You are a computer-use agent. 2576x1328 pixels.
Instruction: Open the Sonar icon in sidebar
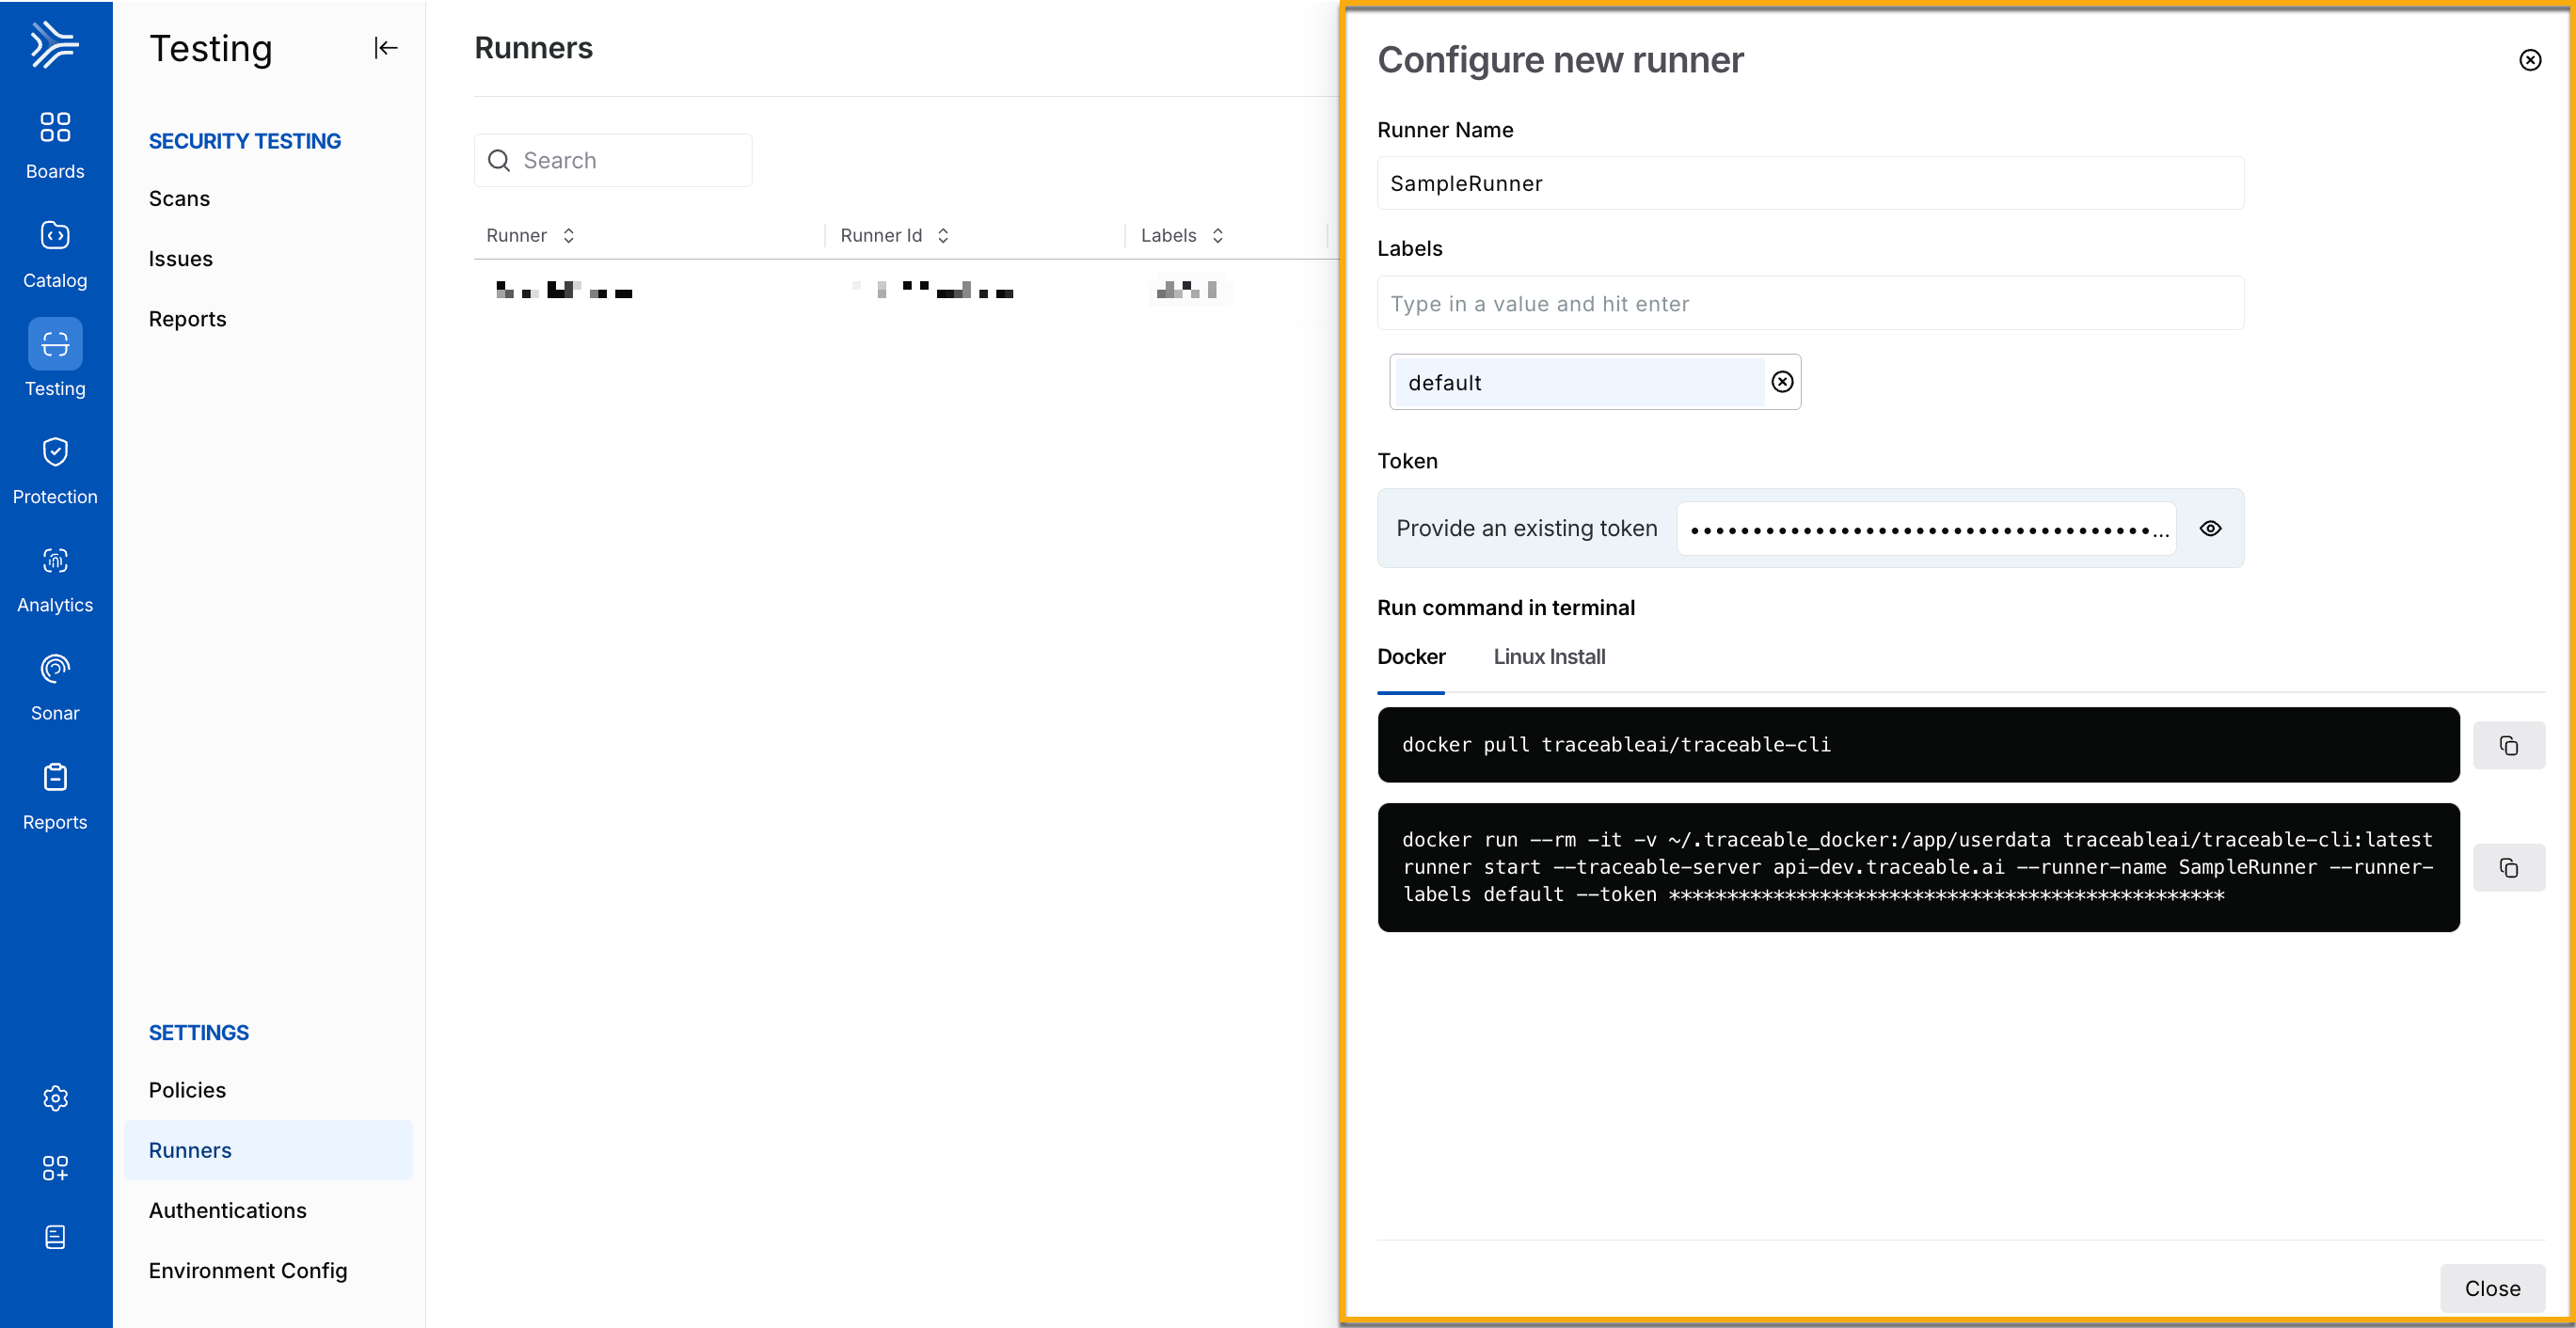[x=55, y=668]
